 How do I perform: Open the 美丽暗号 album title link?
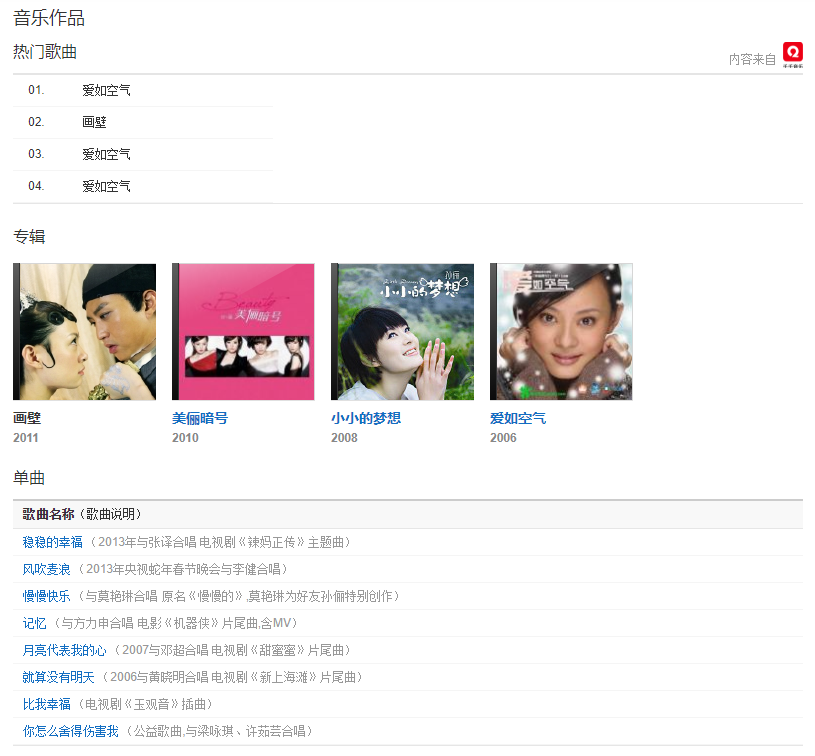[x=200, y=418]
